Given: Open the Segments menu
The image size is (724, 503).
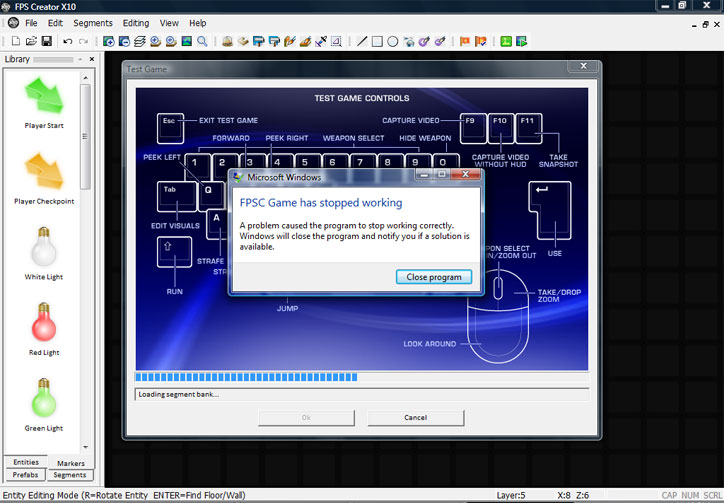Looking at the screenshot, I should [x=93, y=23].
